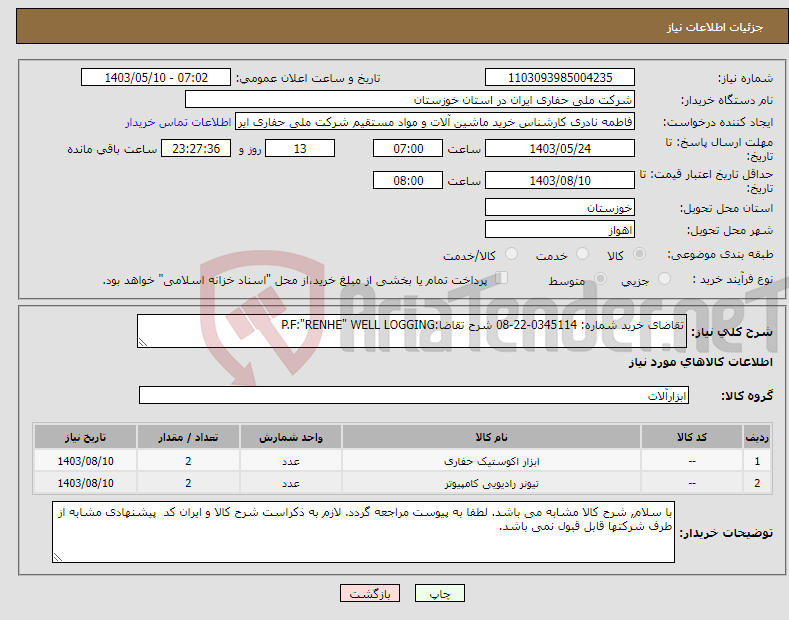Click the requester field فاطمه نادری
Image resolution: width=789 pixels, height=620 pixels.
(x=435, y=122)
